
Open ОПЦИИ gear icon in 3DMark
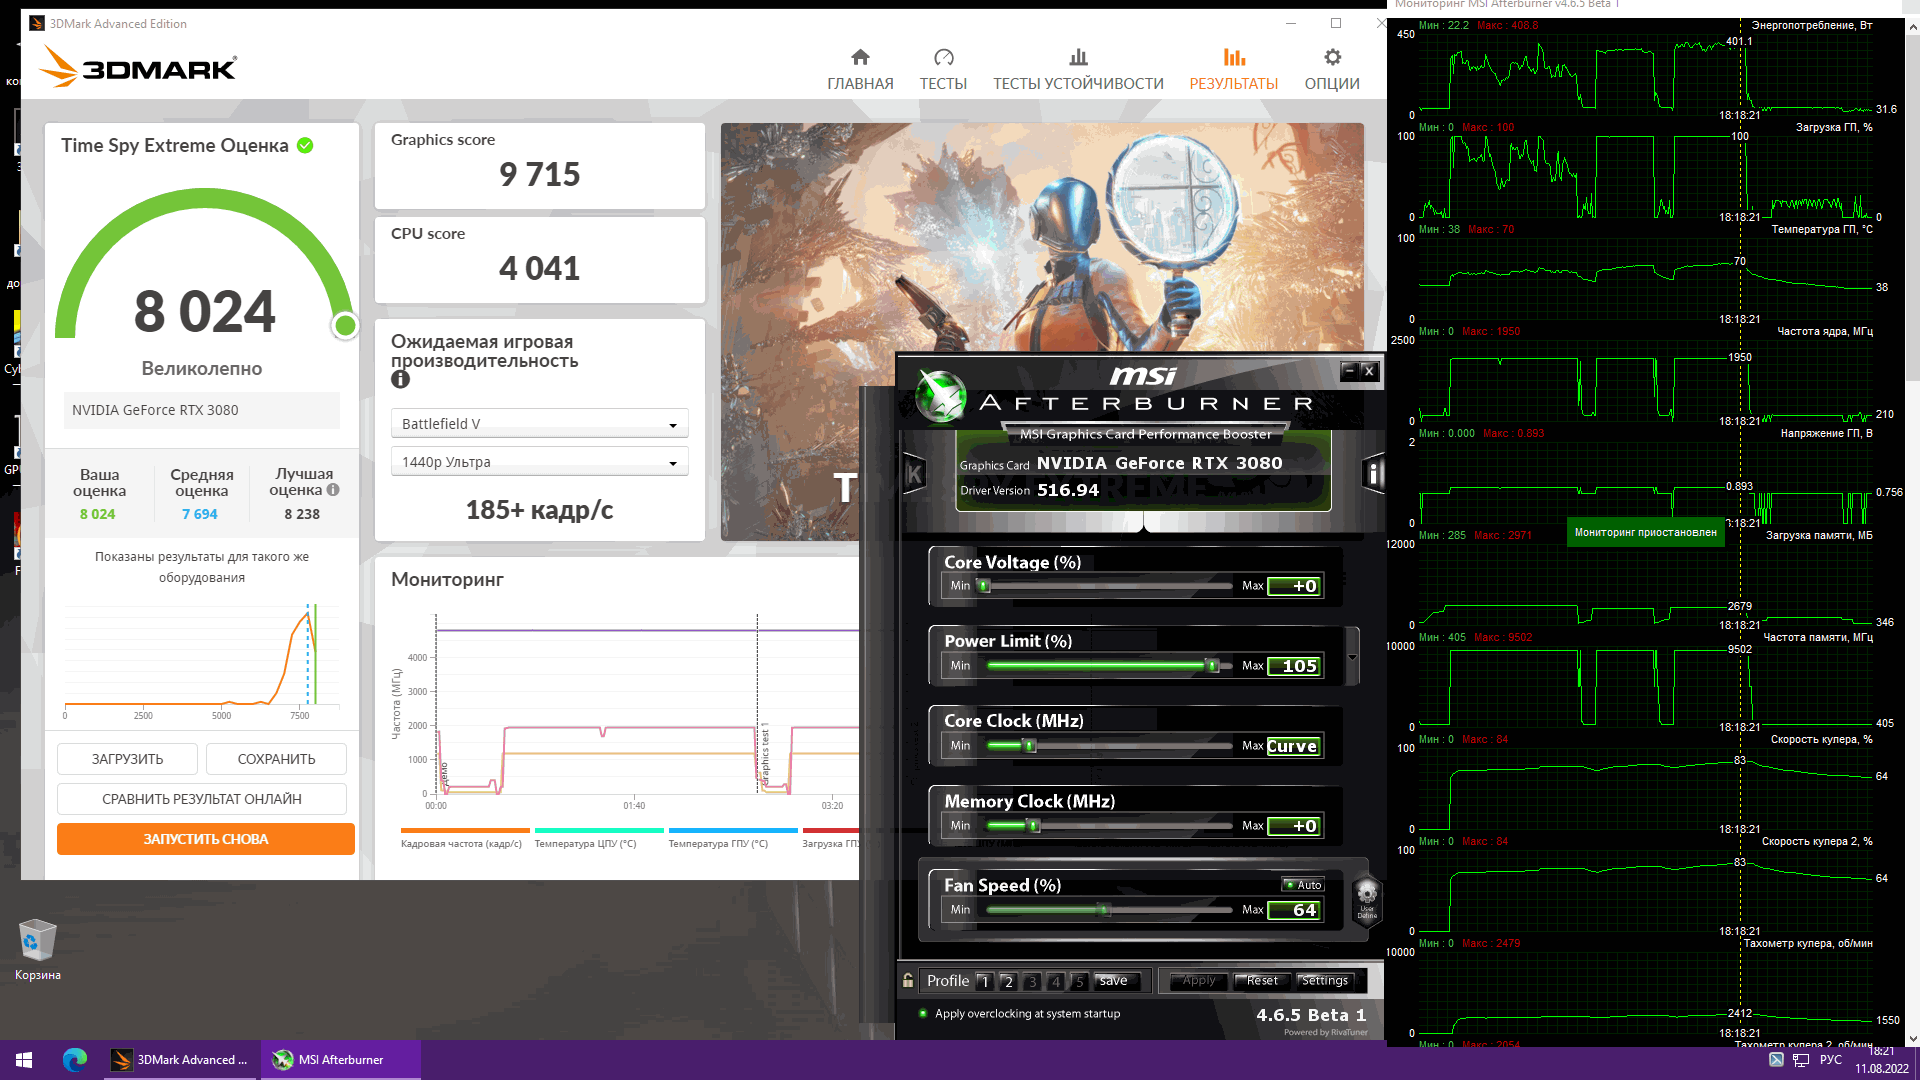(x=1332, y=57)
